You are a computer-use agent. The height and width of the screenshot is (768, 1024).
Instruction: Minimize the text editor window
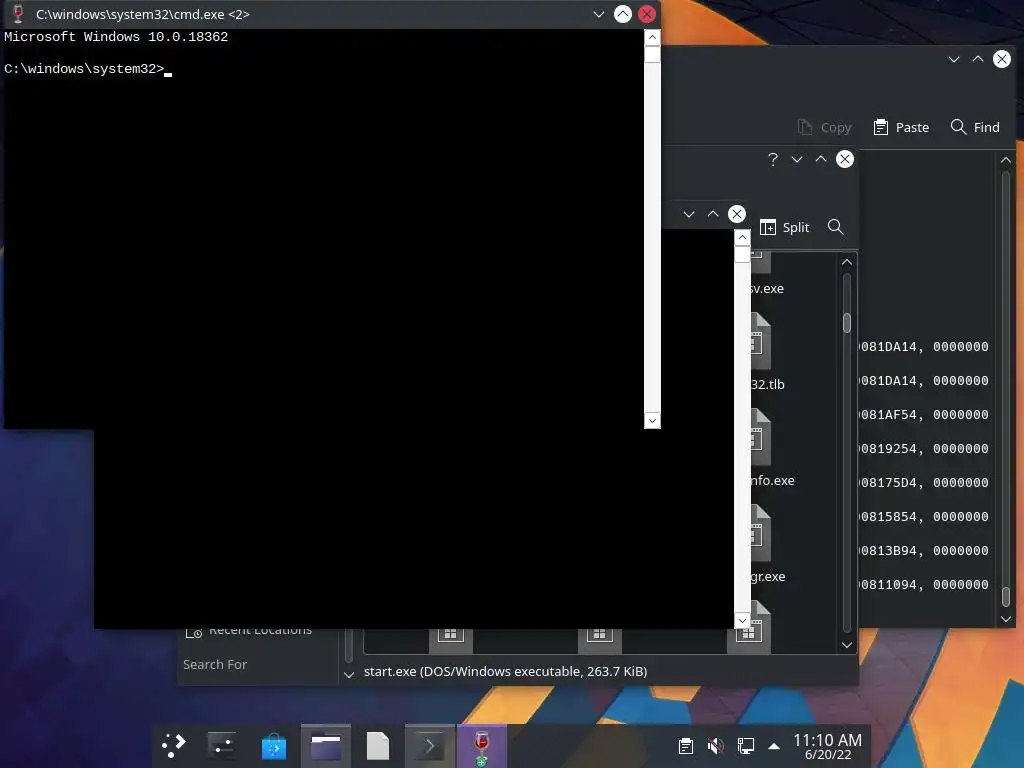point(953,59)
